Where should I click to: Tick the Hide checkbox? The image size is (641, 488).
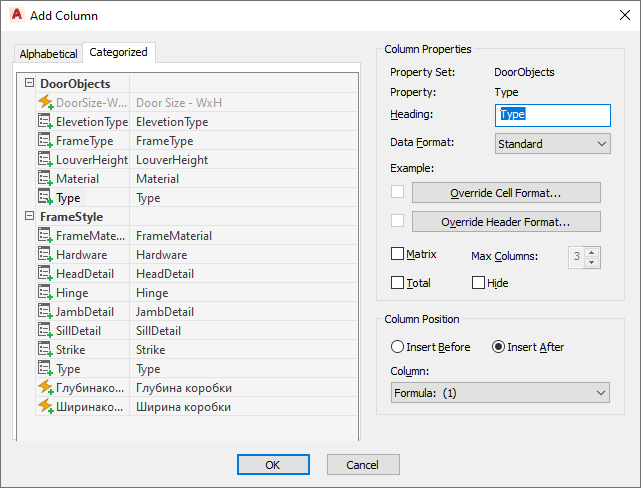tap(478, 283)
